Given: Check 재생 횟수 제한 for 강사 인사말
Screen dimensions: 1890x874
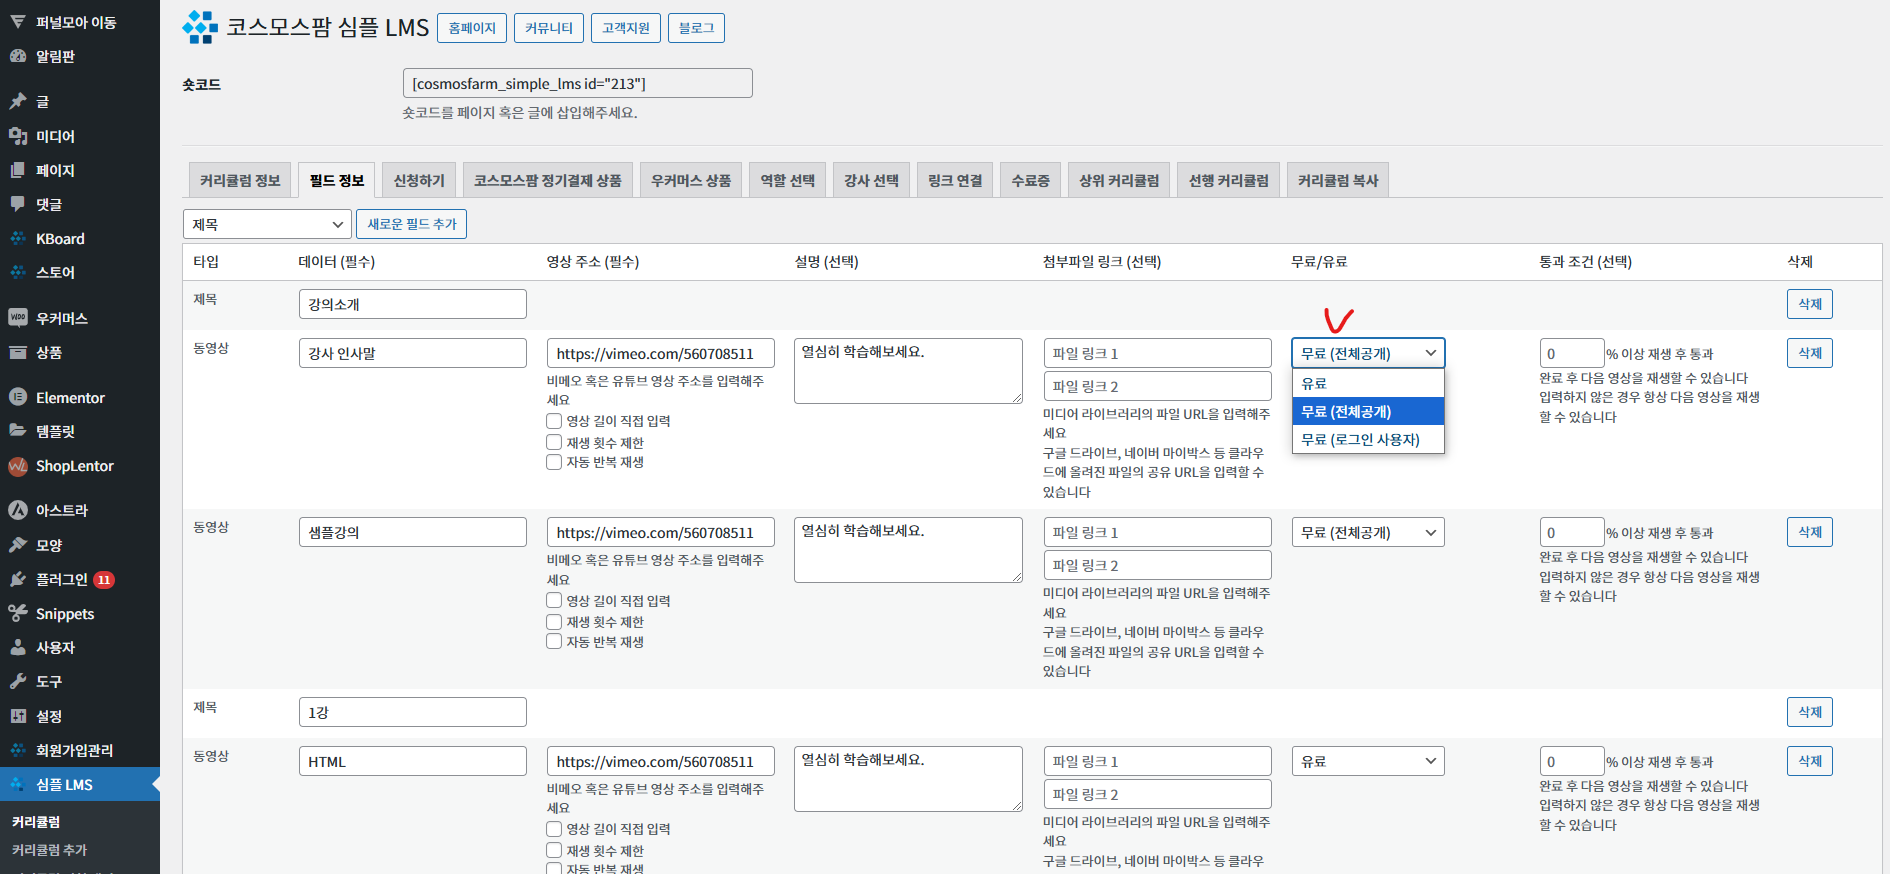Looking at the screenshot, I should click(x=554, y=442).
